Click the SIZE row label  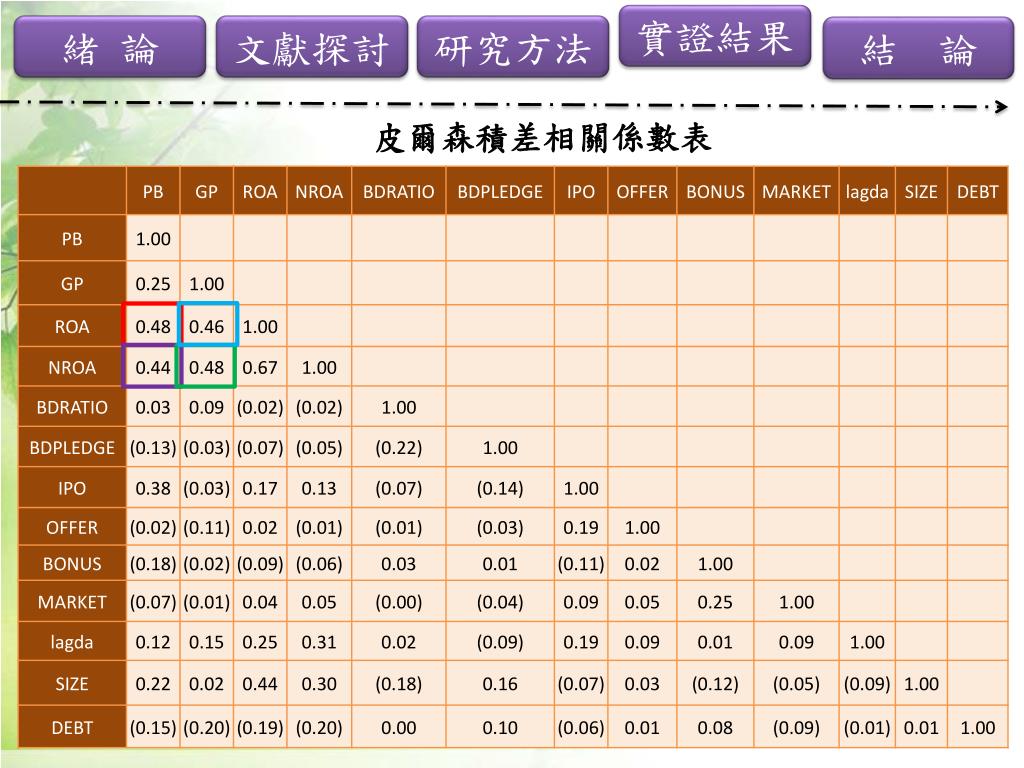click(72, 684)
